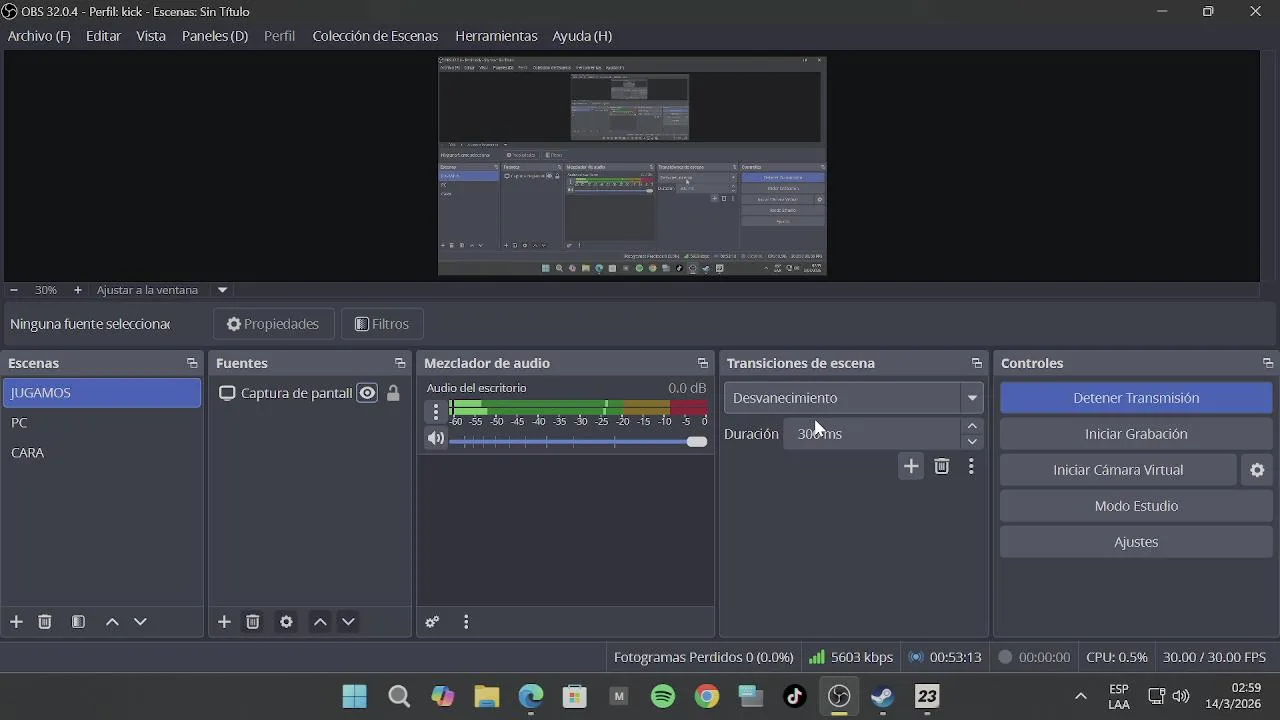
Task: Adjust the Audio del escritorio volume slider
Action: click(x=578, y=441)
